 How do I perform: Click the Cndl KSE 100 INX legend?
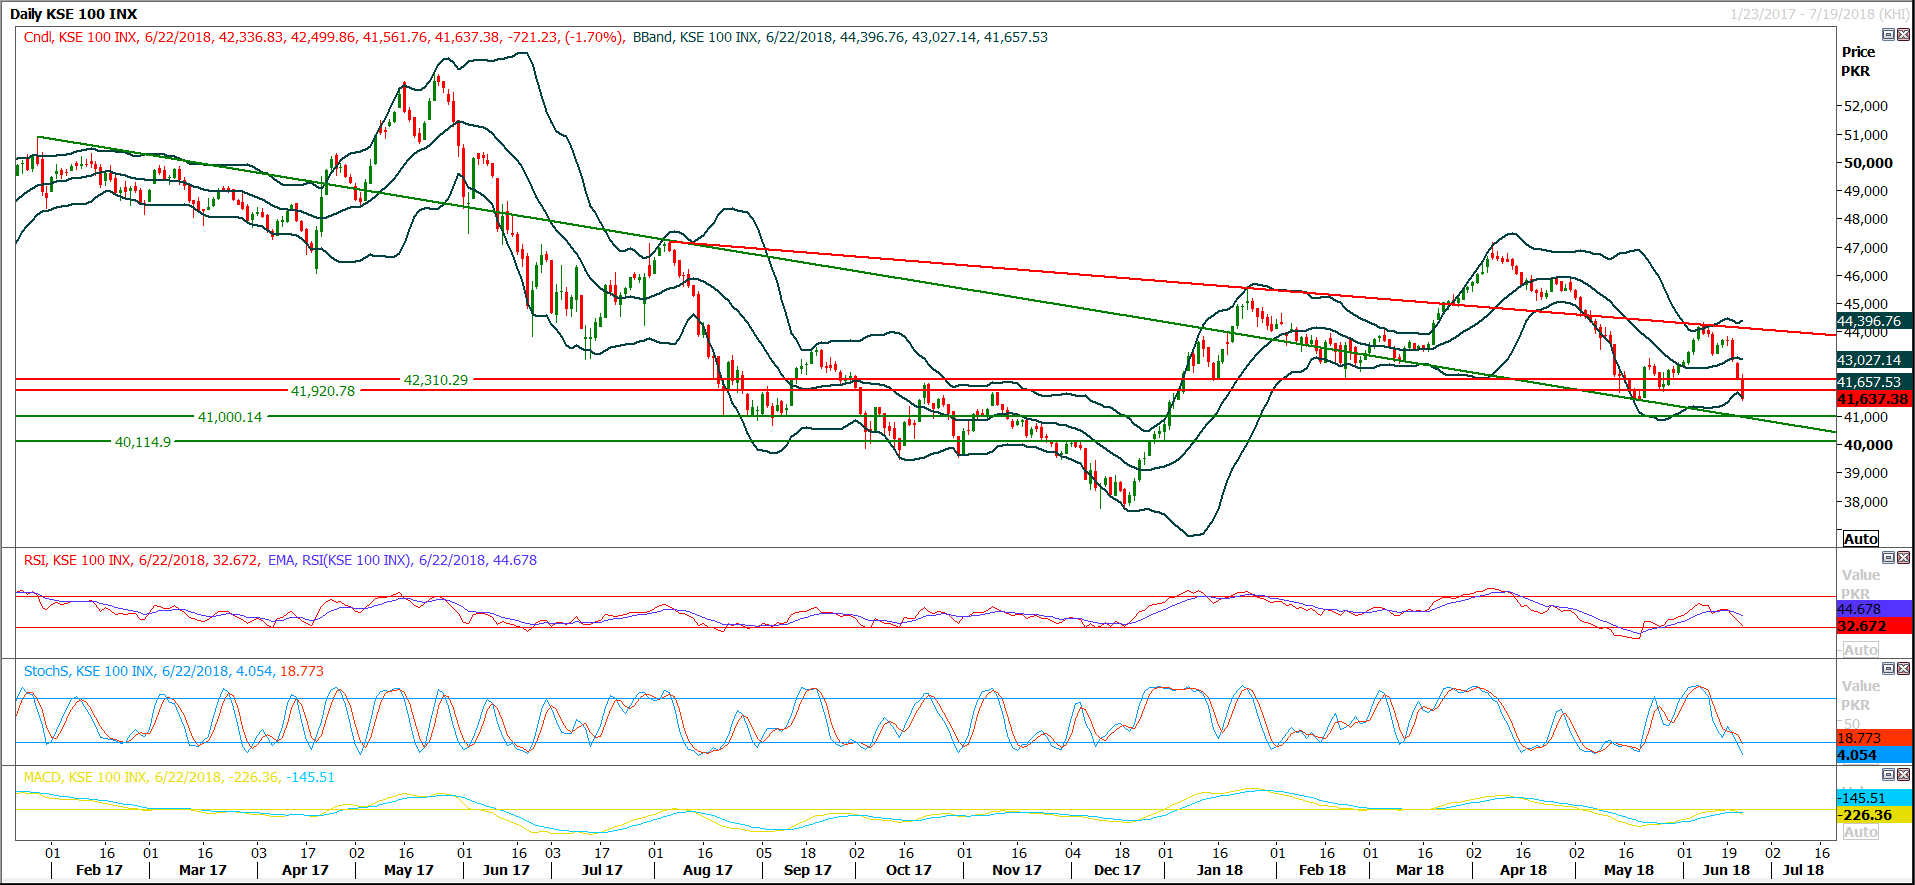click(x=80, y=37)
